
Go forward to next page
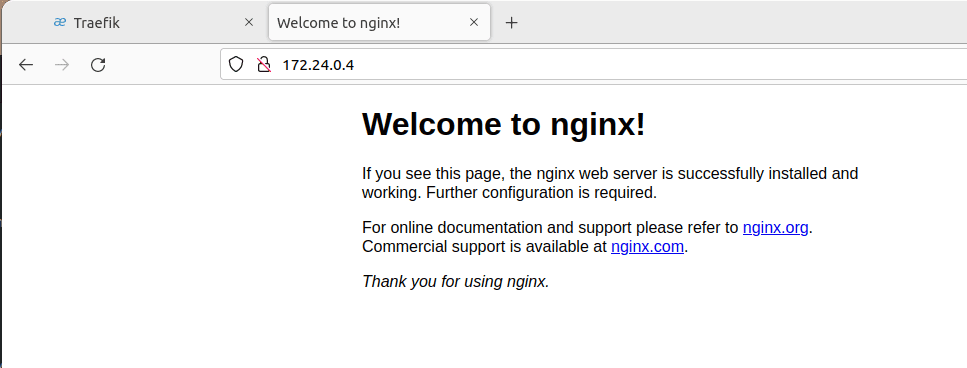[62, 65]
